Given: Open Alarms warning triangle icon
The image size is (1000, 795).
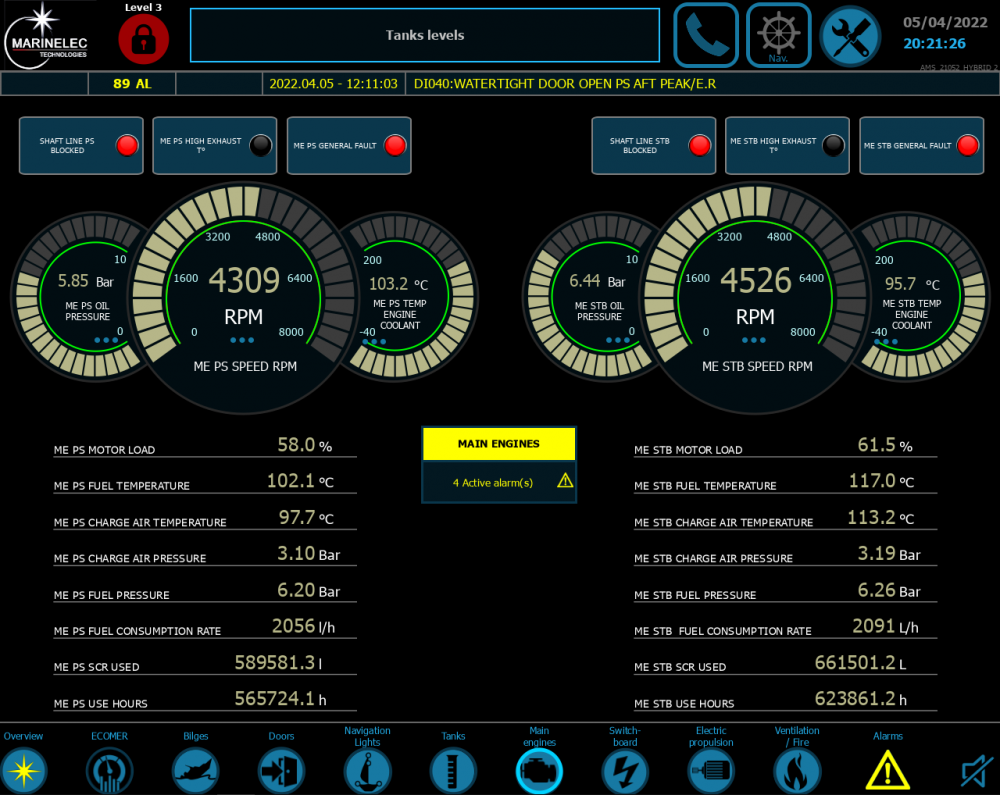Looking at the screenshot, I should pos(887,771).
